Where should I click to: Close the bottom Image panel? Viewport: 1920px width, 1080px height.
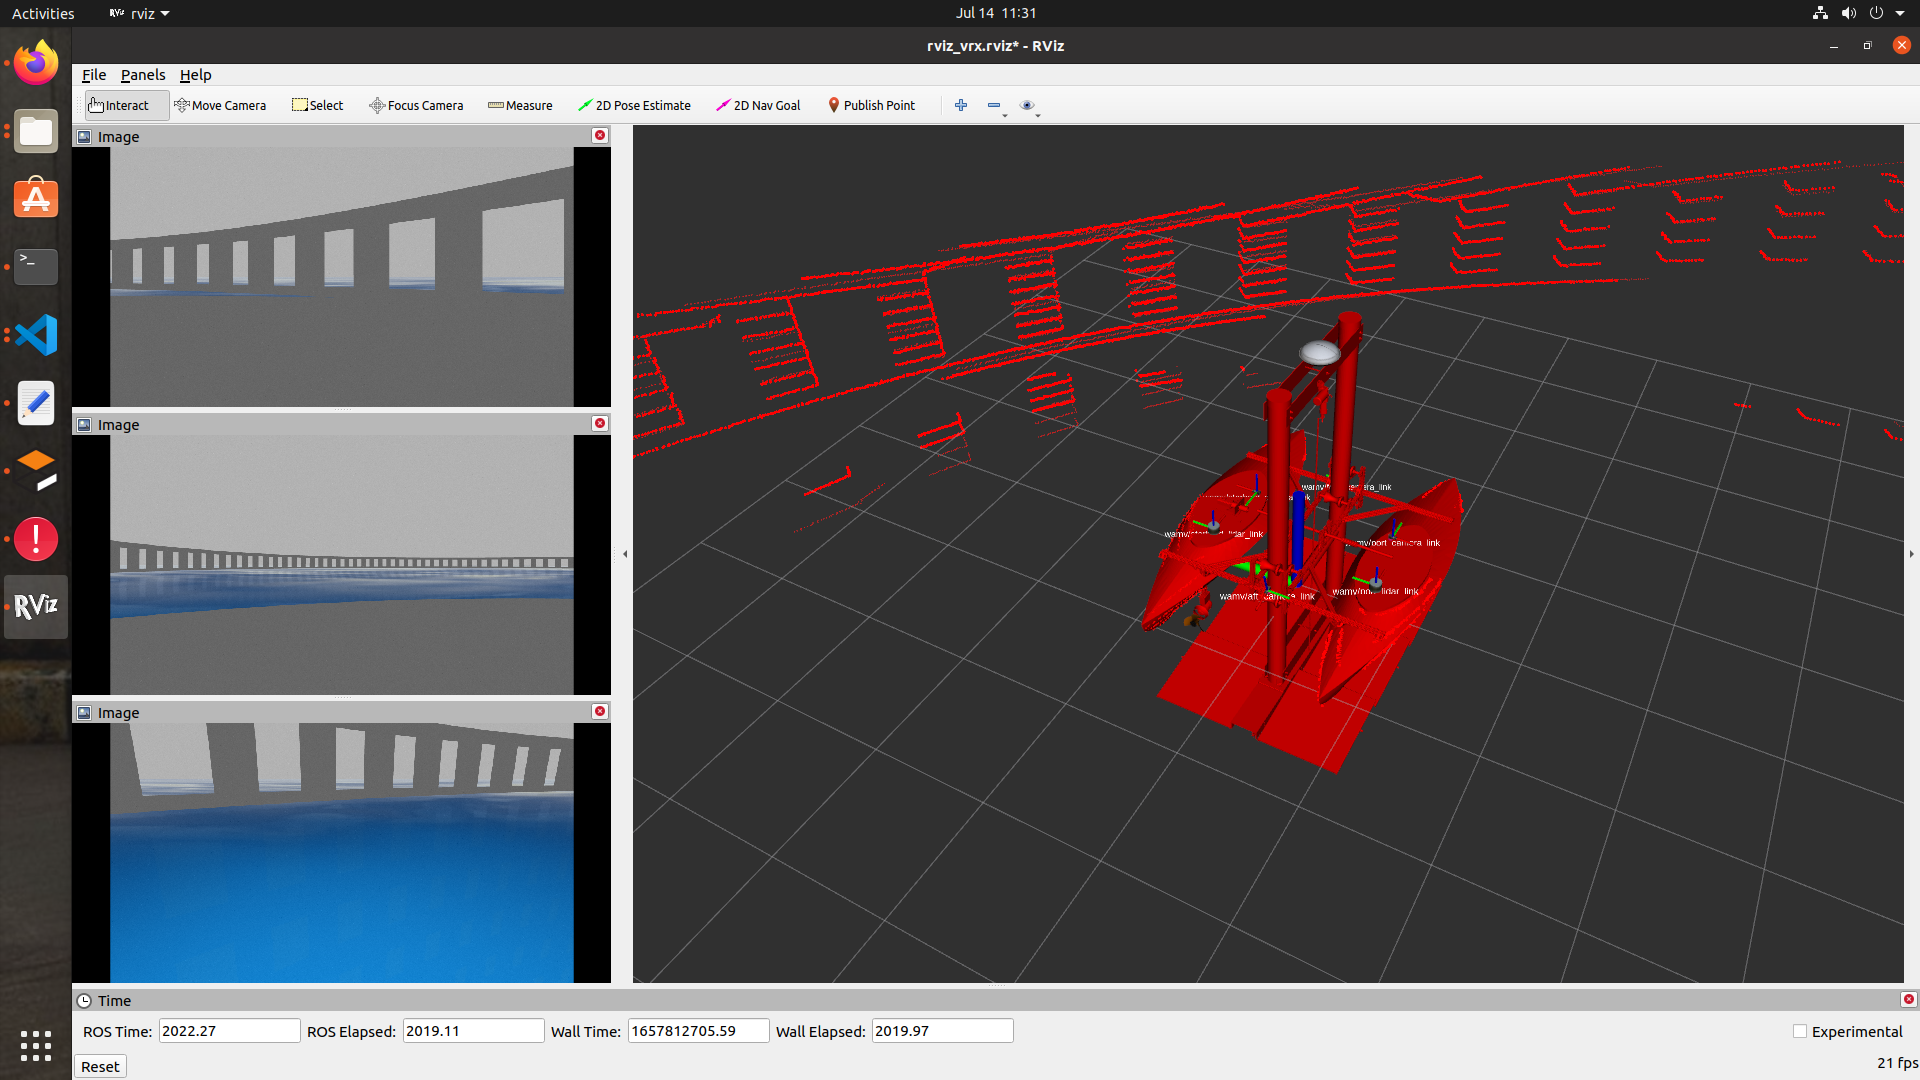click(600, 711)
